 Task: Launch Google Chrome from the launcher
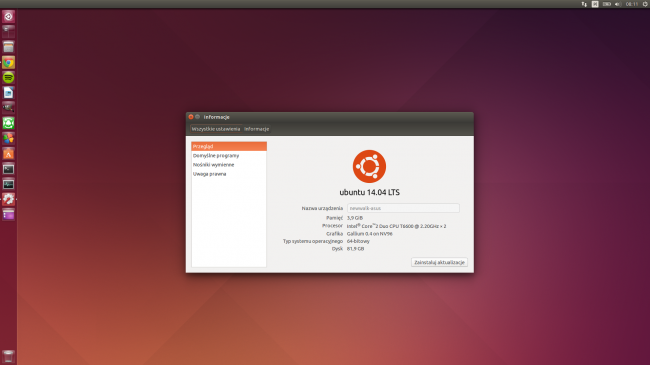pyautogui.click(x=8, y=62)
